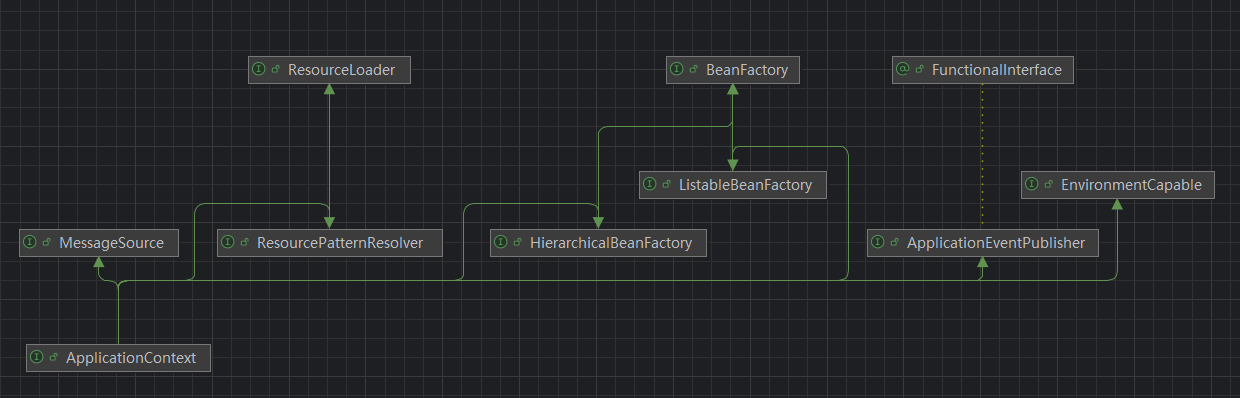Click the interface icon on ResourceLoader

pyautogui.click(x=259, y=70)
